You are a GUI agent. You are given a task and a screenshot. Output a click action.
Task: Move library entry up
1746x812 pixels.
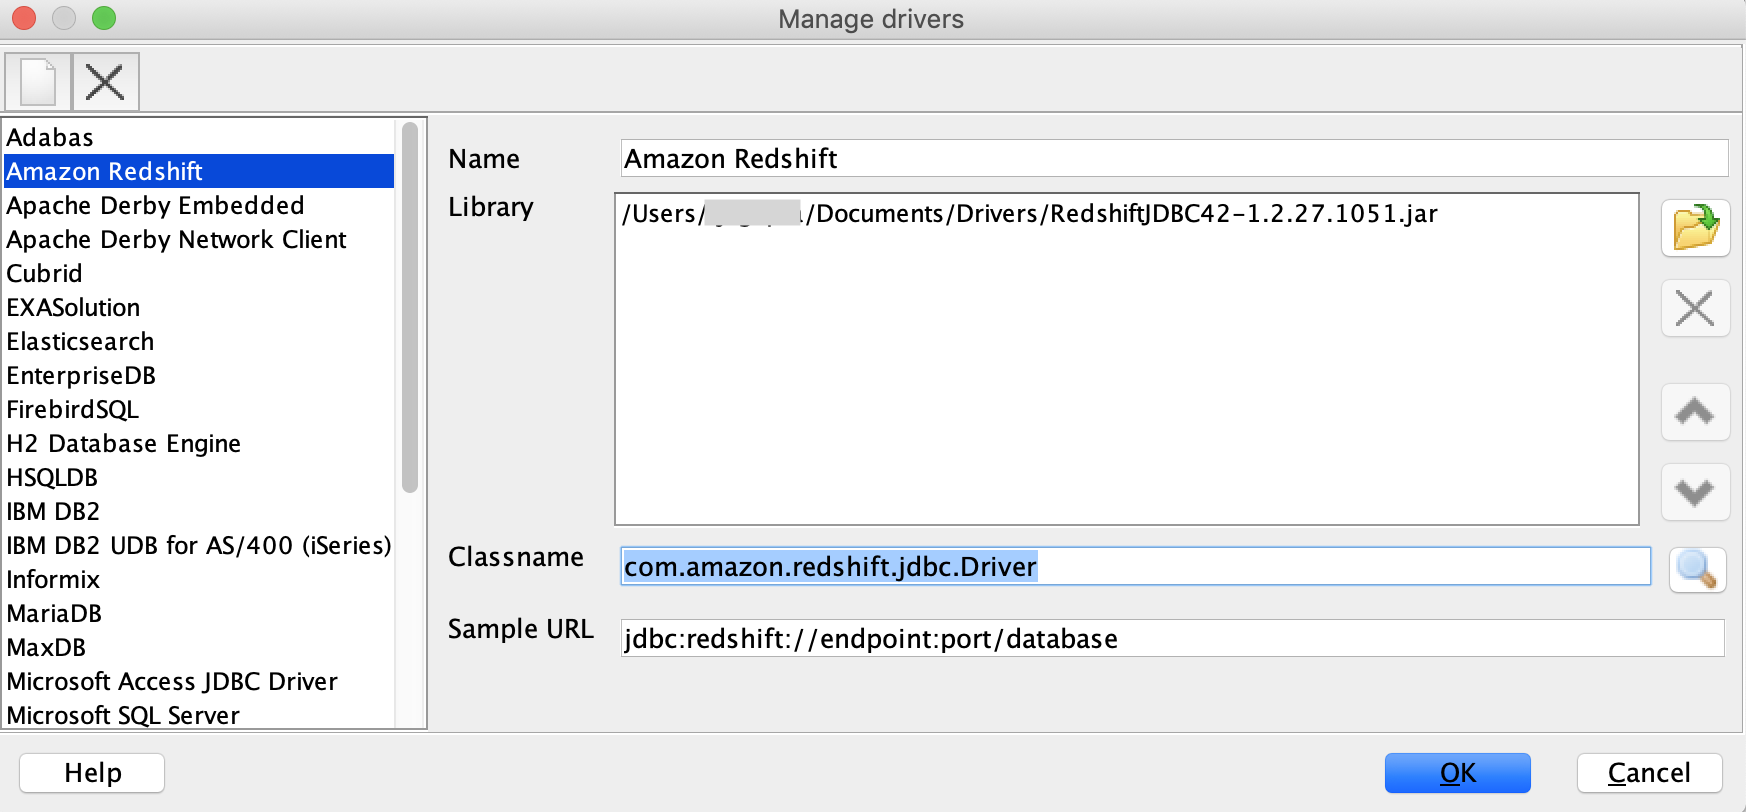pyautogui.click(x=1695, y=412)
